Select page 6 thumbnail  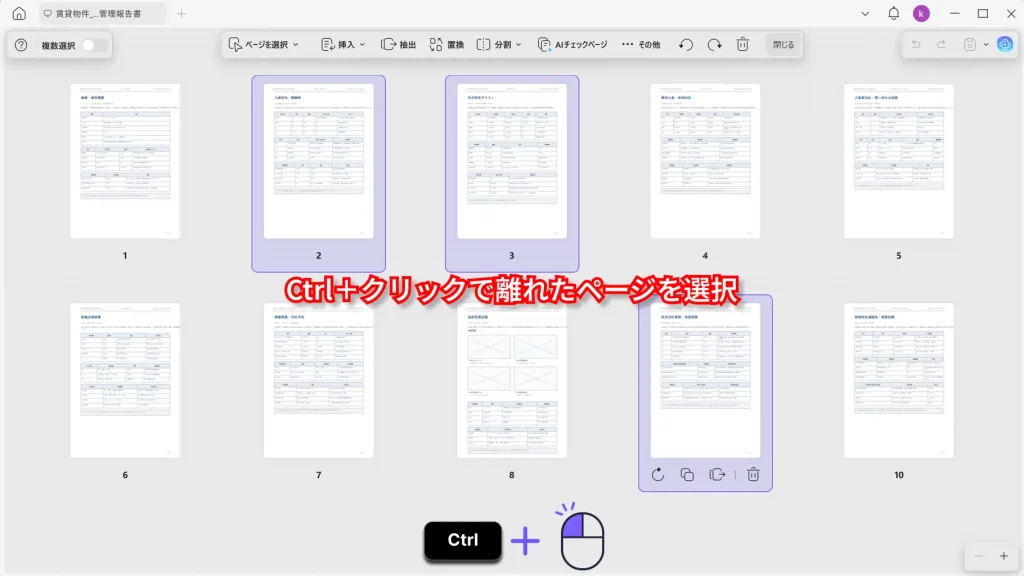(x=125, y=381)
